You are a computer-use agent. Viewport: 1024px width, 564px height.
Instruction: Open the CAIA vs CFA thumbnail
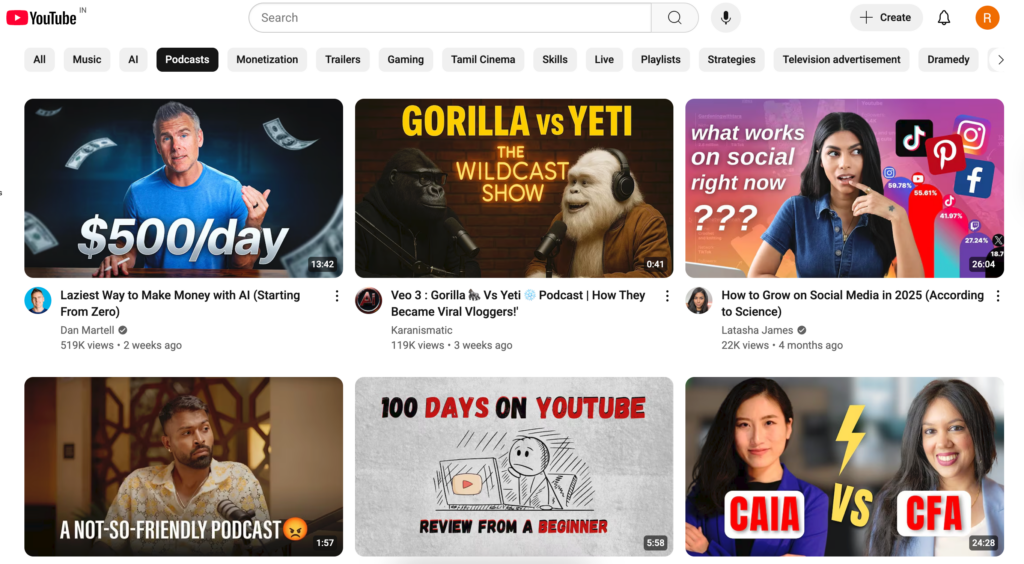(x=844, y=466)
